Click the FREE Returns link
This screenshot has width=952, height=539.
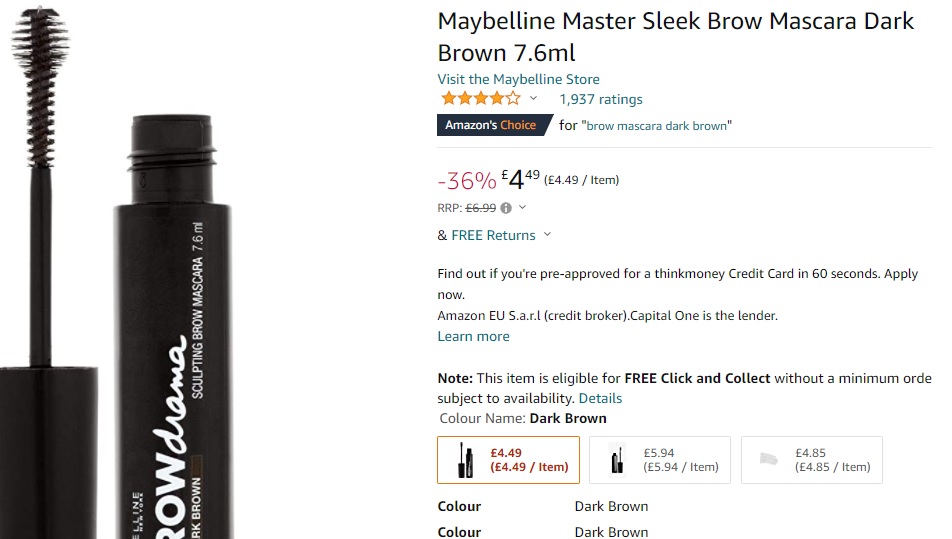(x=493, y=235)
